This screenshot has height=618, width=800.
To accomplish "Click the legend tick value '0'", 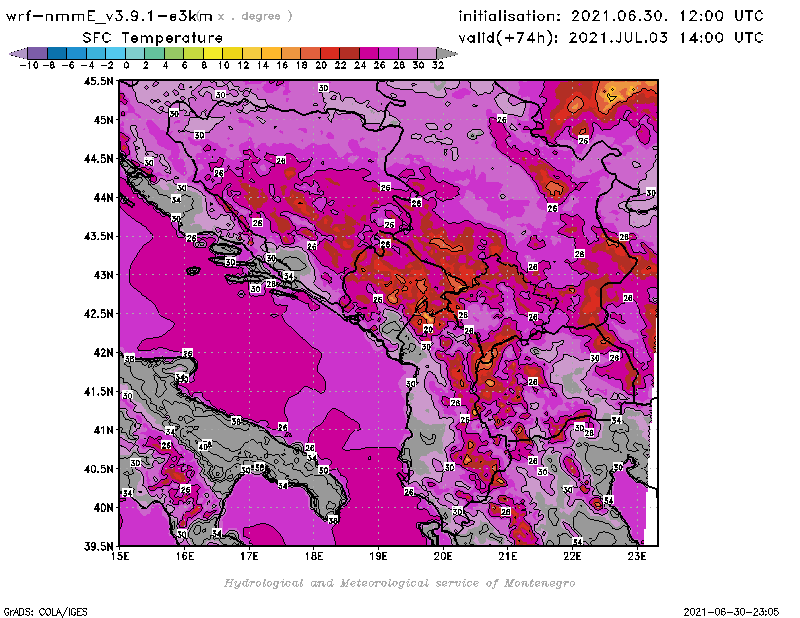I will pyautogui.click(x=126, y=66).
